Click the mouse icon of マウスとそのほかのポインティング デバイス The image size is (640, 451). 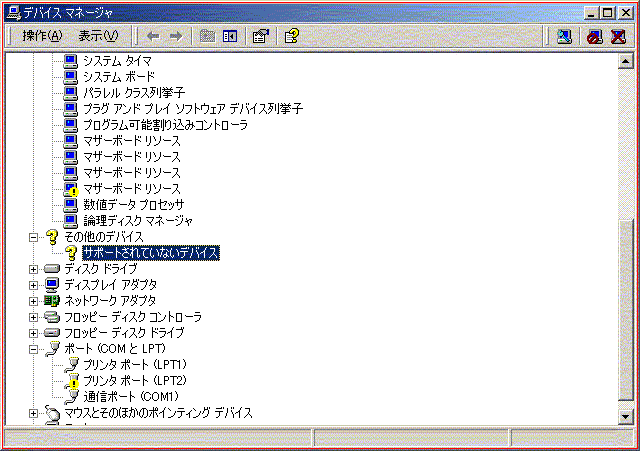(52, 413)
